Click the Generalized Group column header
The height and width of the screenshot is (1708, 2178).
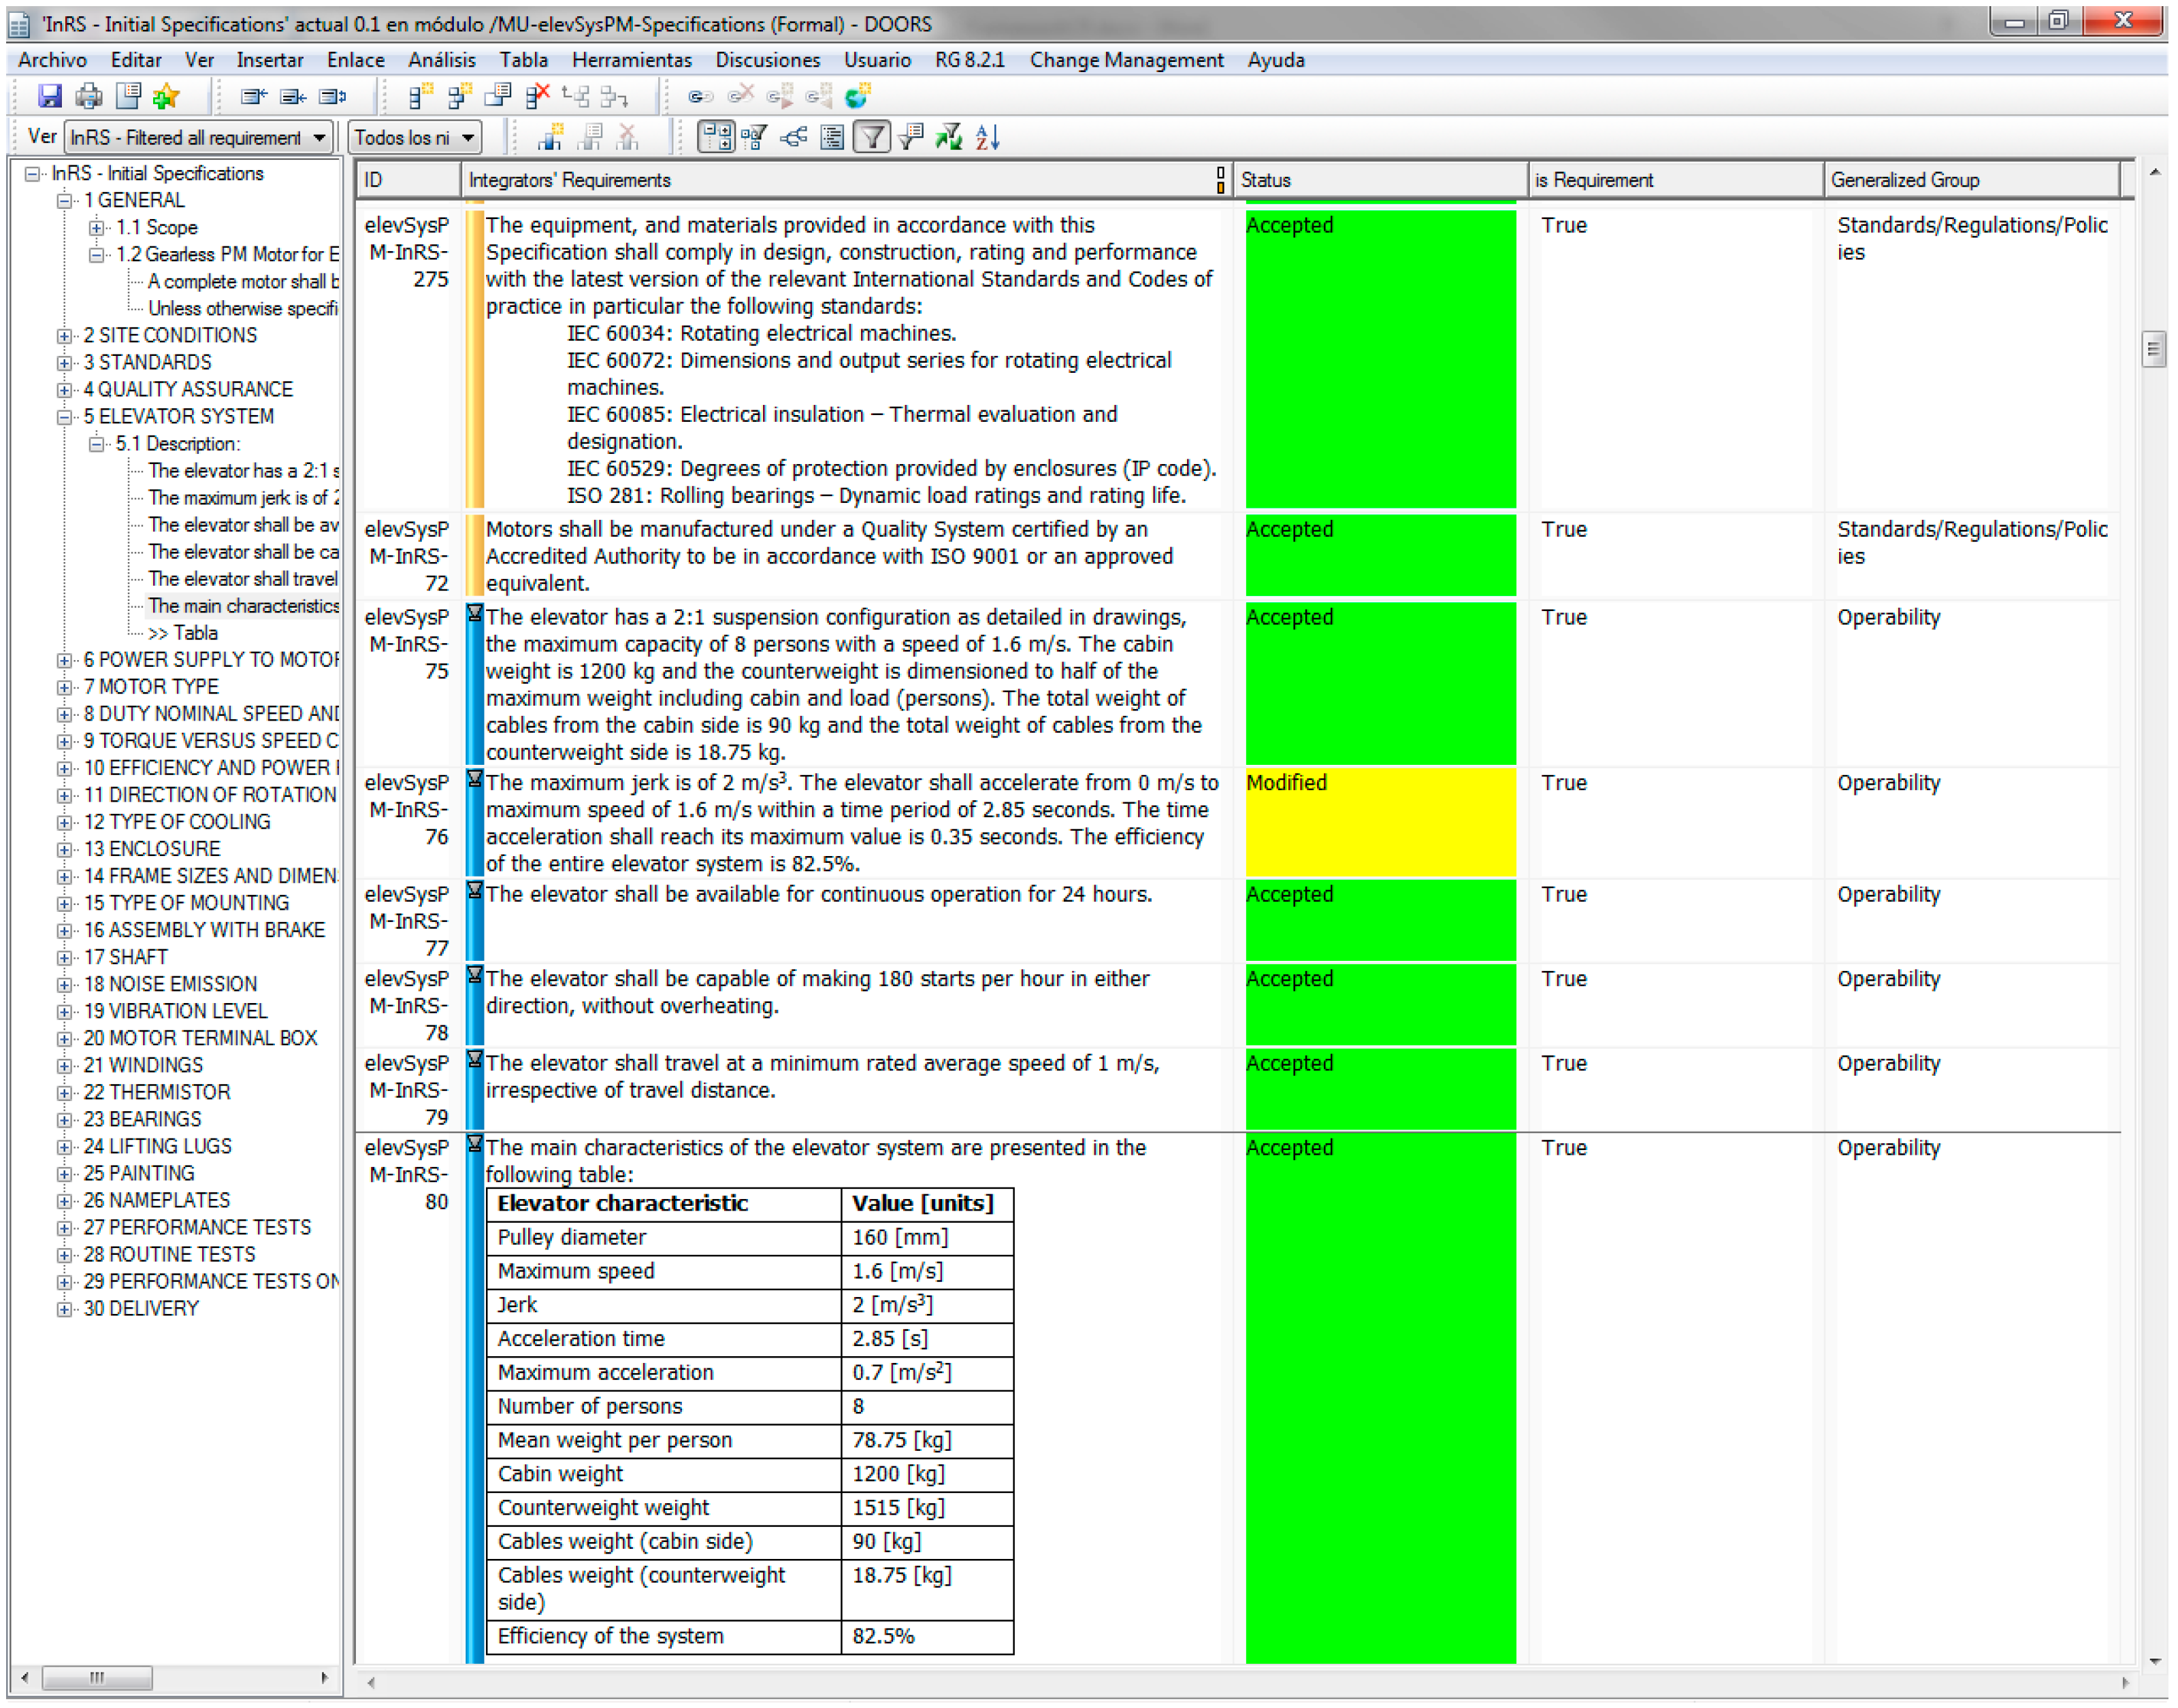pyautogui.click(x=1972, y=180)
